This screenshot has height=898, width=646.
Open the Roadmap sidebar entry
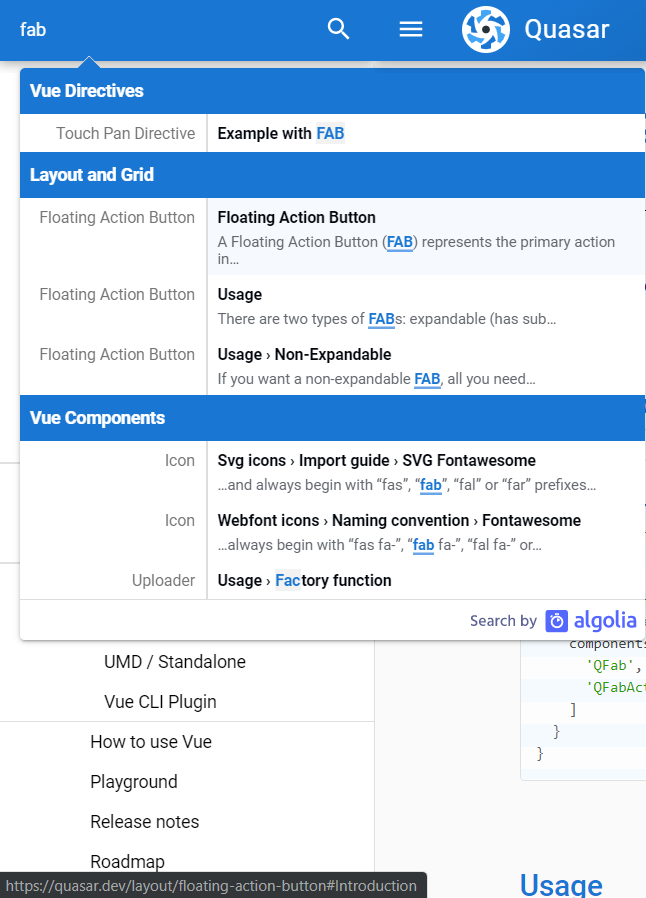[127, 861]
